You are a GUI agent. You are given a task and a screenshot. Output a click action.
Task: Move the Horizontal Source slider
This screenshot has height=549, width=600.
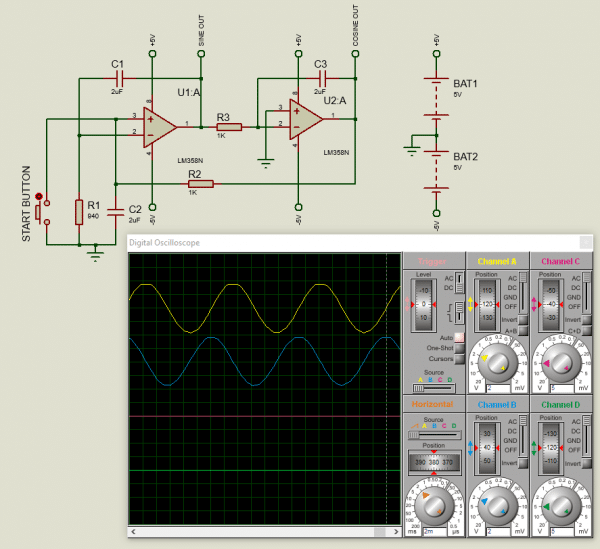point(434,435)
